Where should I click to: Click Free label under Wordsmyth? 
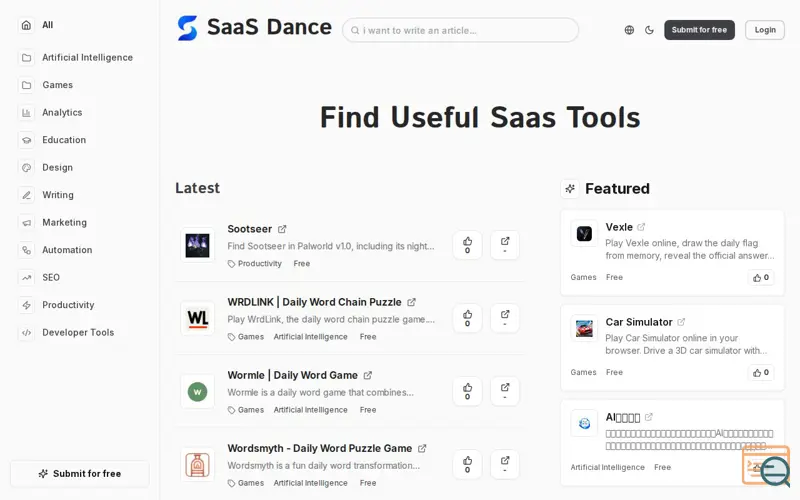pos(368,483)
